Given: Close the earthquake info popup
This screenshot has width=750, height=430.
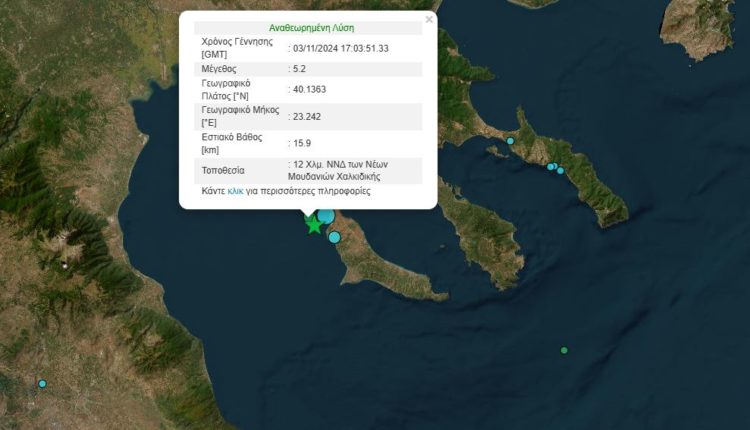Looking at the screenshot, I should point(429,19).
